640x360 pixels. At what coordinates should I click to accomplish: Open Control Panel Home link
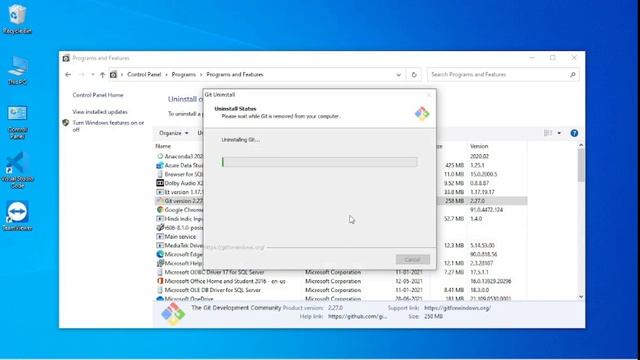[x=98, y=95]
